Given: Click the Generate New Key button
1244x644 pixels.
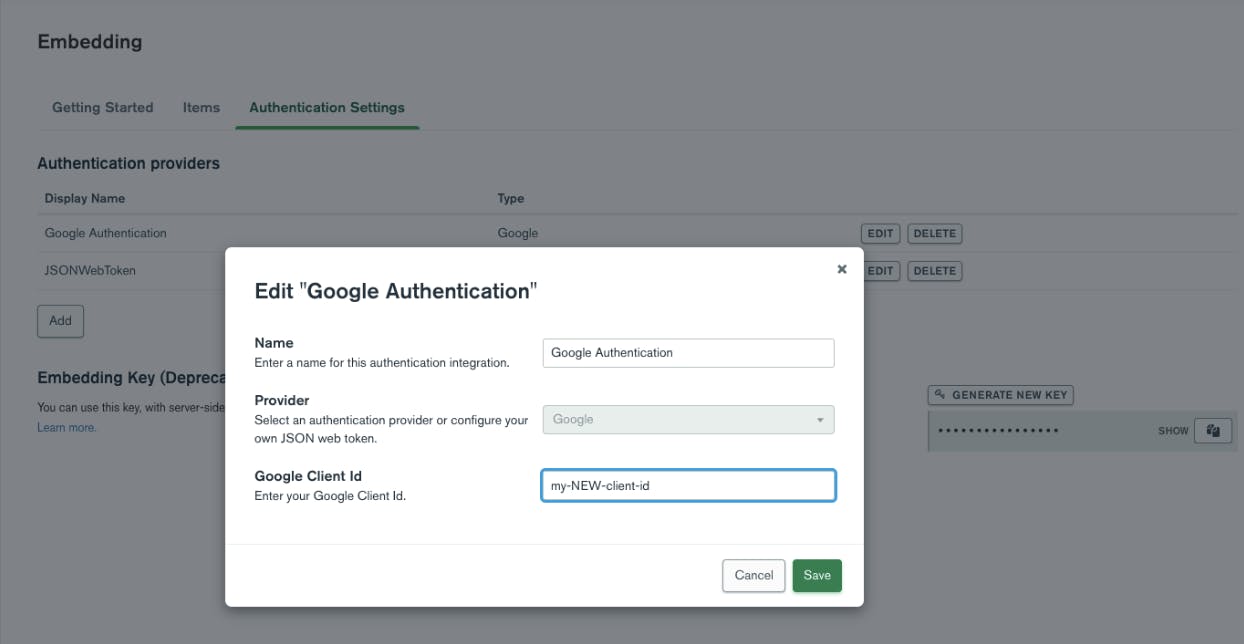Looking at the screenshot, I should coord(1000,395).
